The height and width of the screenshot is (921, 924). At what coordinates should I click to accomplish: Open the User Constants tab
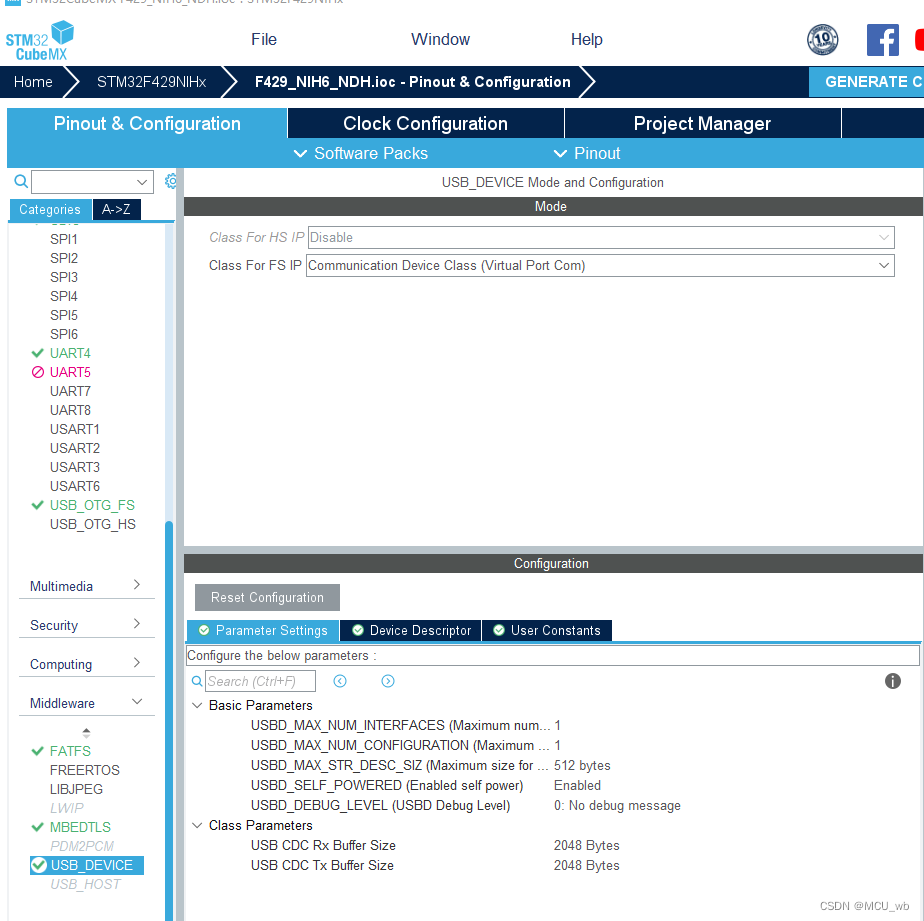click(x=547, y=630)
